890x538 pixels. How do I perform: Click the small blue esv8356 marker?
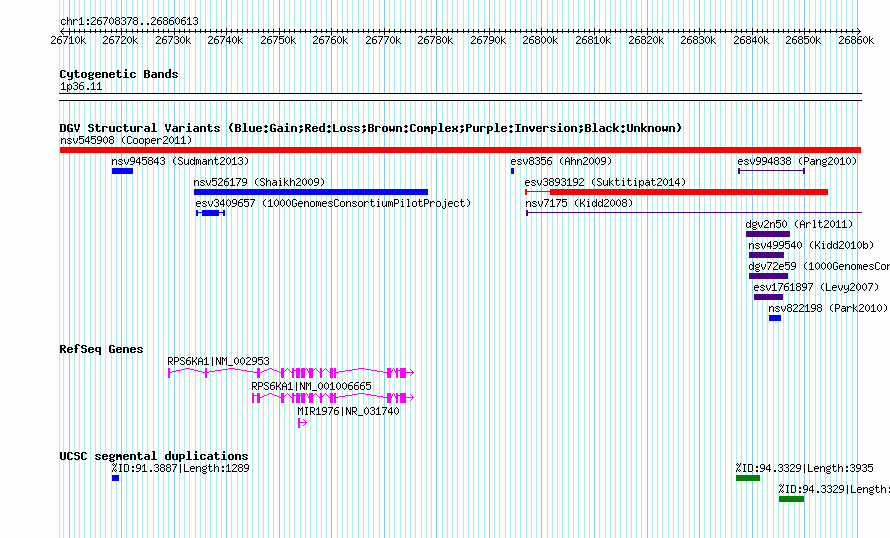[x=513, y=171]
